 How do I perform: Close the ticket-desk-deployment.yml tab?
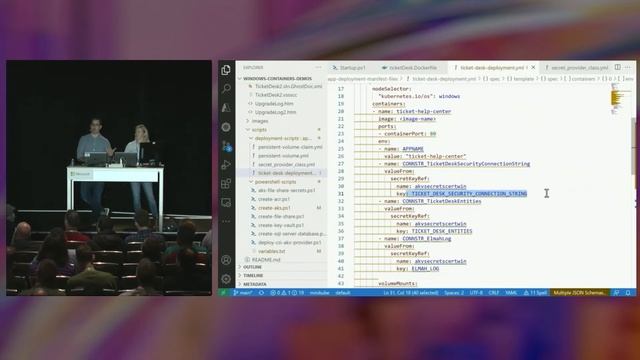pyautogui.click(x=533, y=67)
